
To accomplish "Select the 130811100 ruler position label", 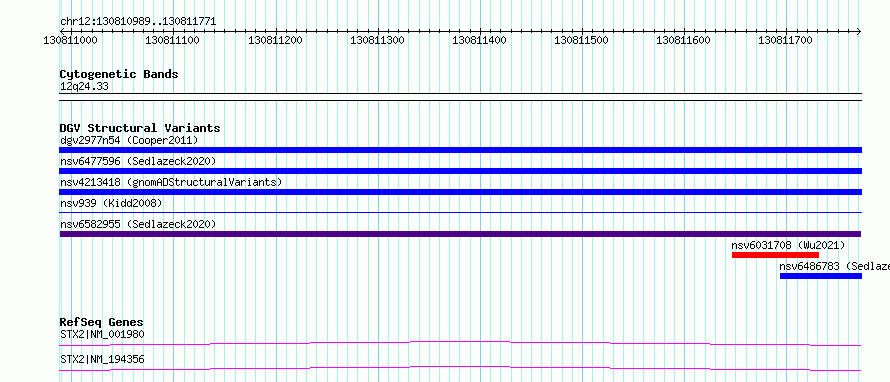I will [173, 40].
